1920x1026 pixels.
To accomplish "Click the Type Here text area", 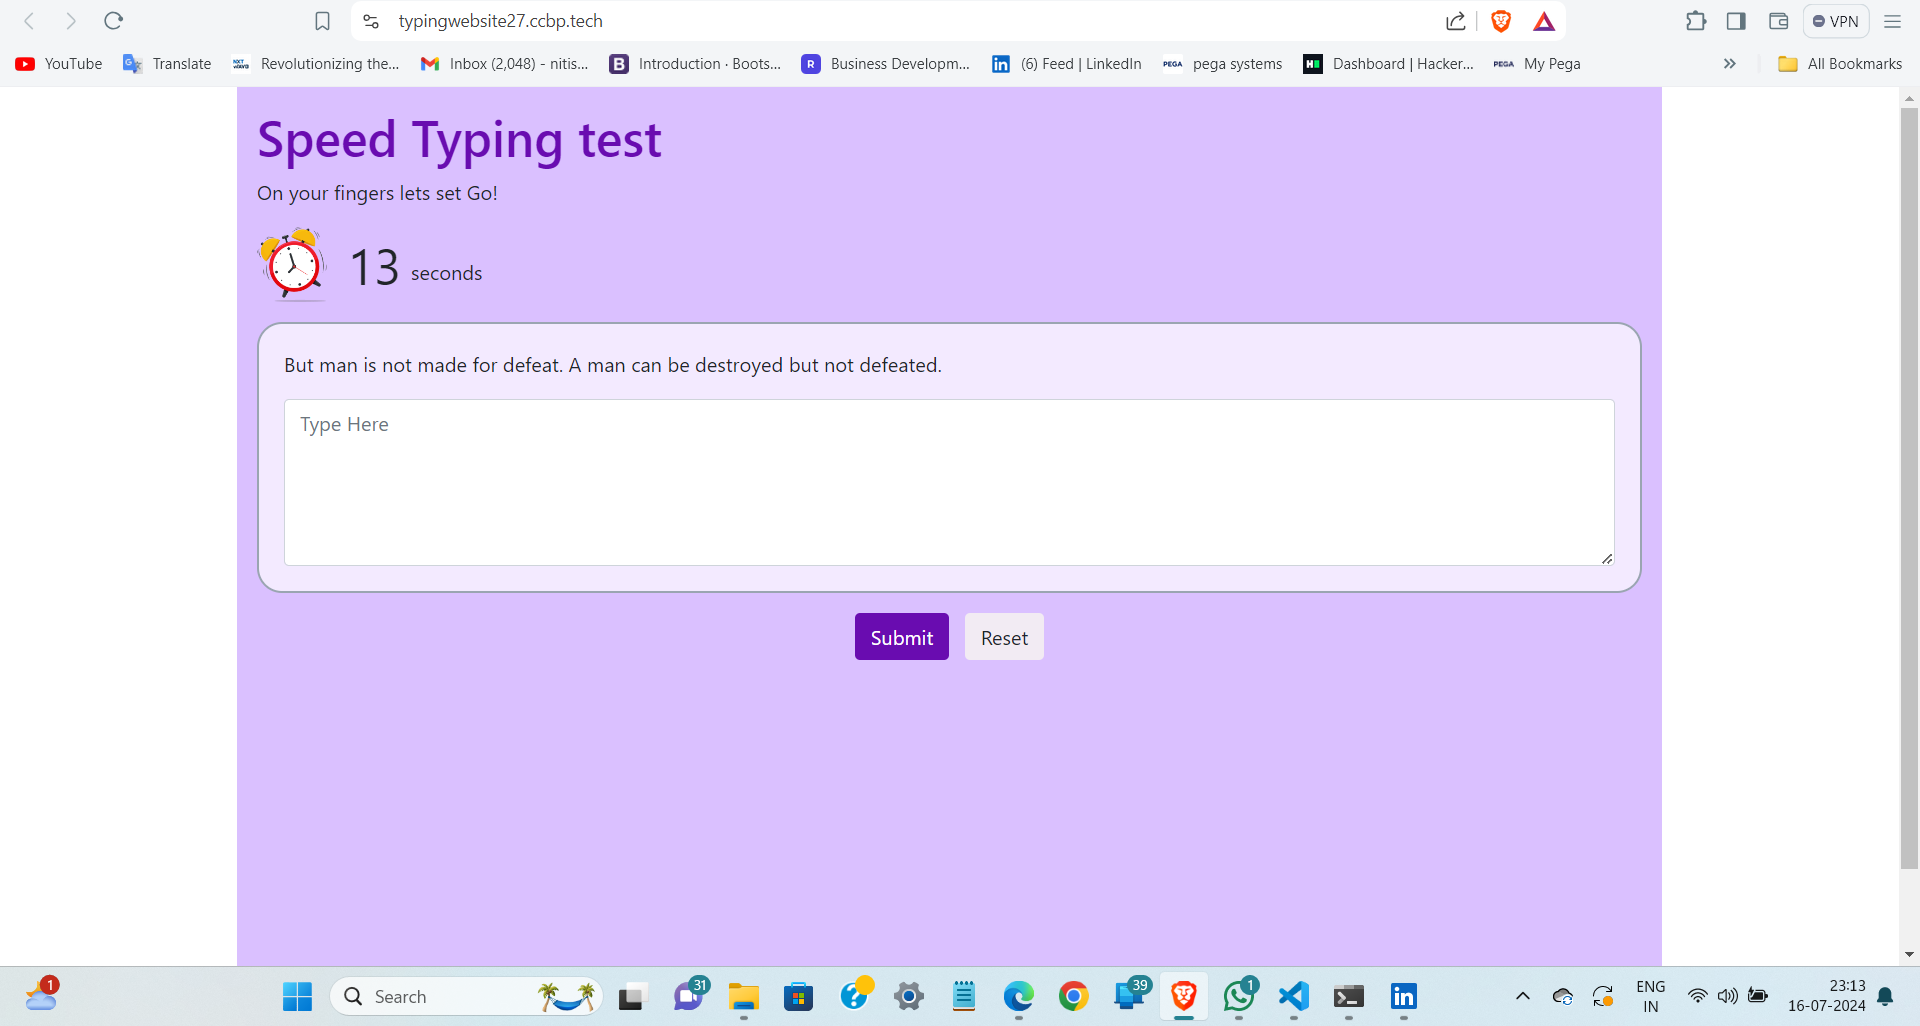I will (x=949, y=483).
